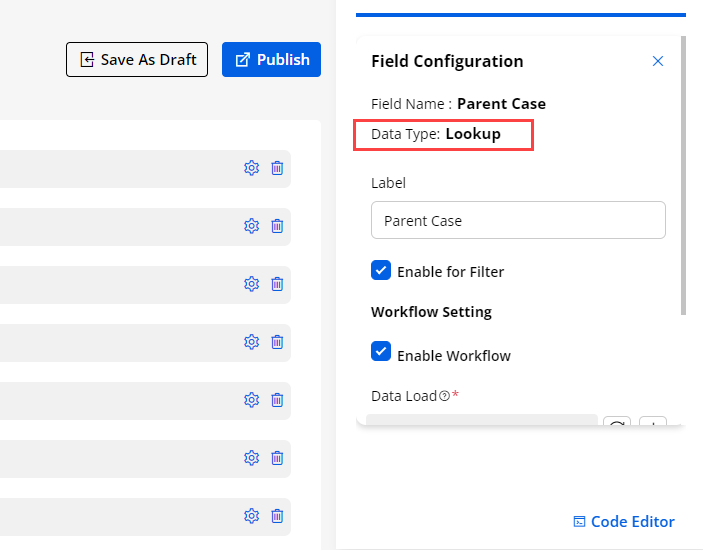Uncheck the Enable for Filter checkbox
This screenshot has height=550, width=703.
[x=381, y=270]
